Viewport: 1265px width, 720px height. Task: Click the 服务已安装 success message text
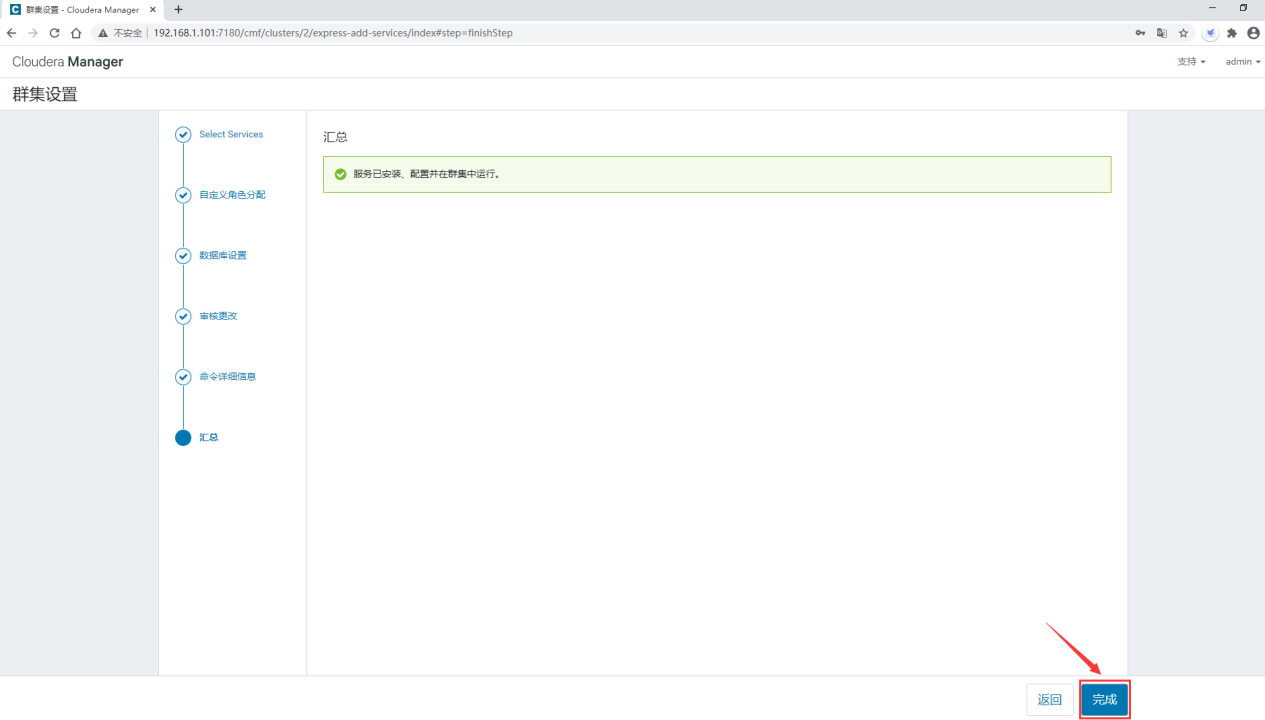tap(426, 174)
